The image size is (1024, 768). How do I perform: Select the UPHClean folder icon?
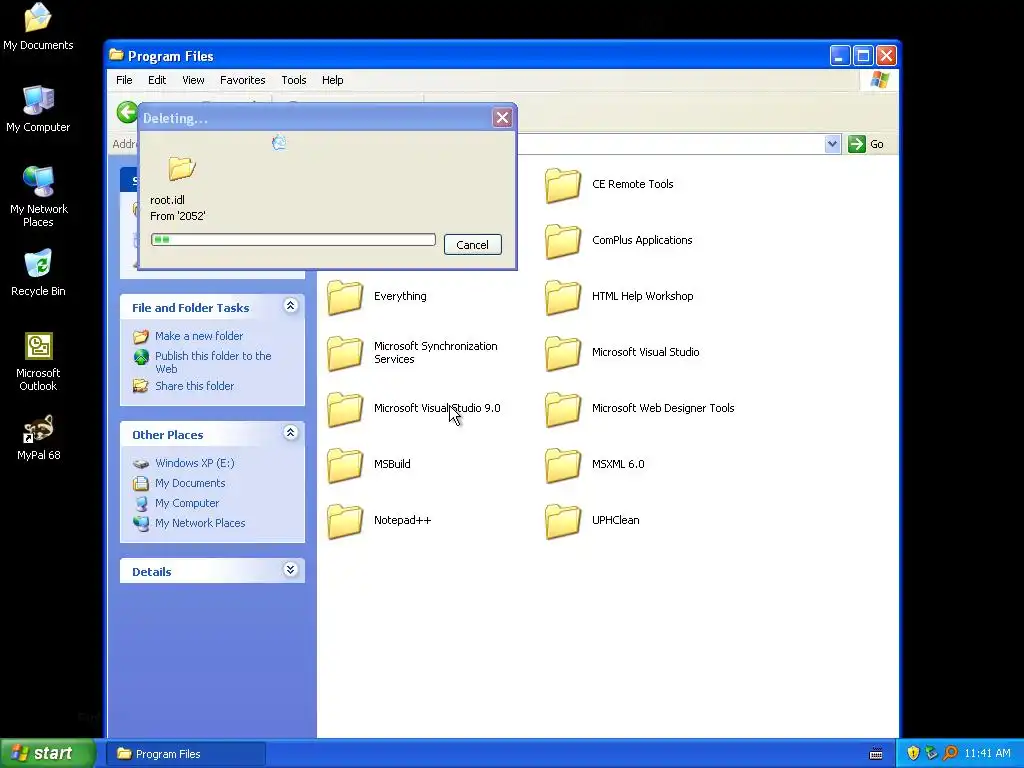(562, 522)
